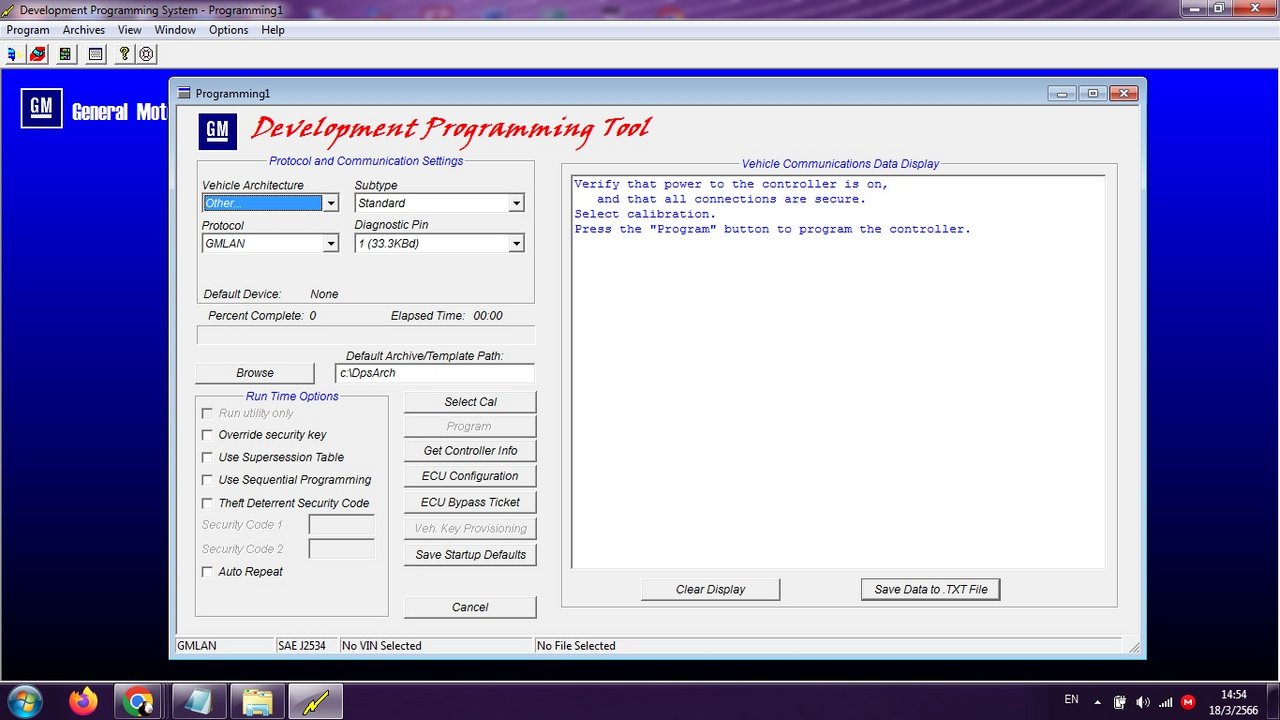The image size is (1280, 720).
Task: Click the EN language indicator
Action: [1071, 700]
